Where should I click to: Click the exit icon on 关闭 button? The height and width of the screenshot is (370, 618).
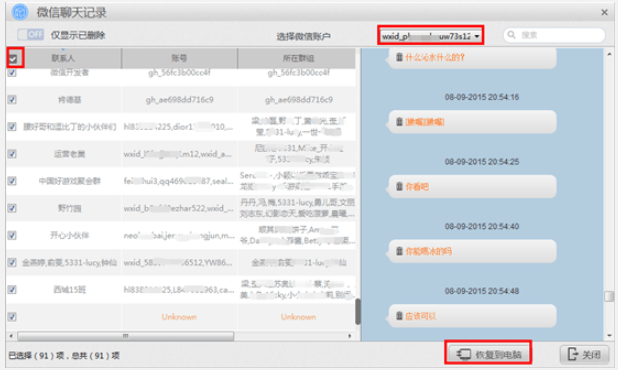572,354
